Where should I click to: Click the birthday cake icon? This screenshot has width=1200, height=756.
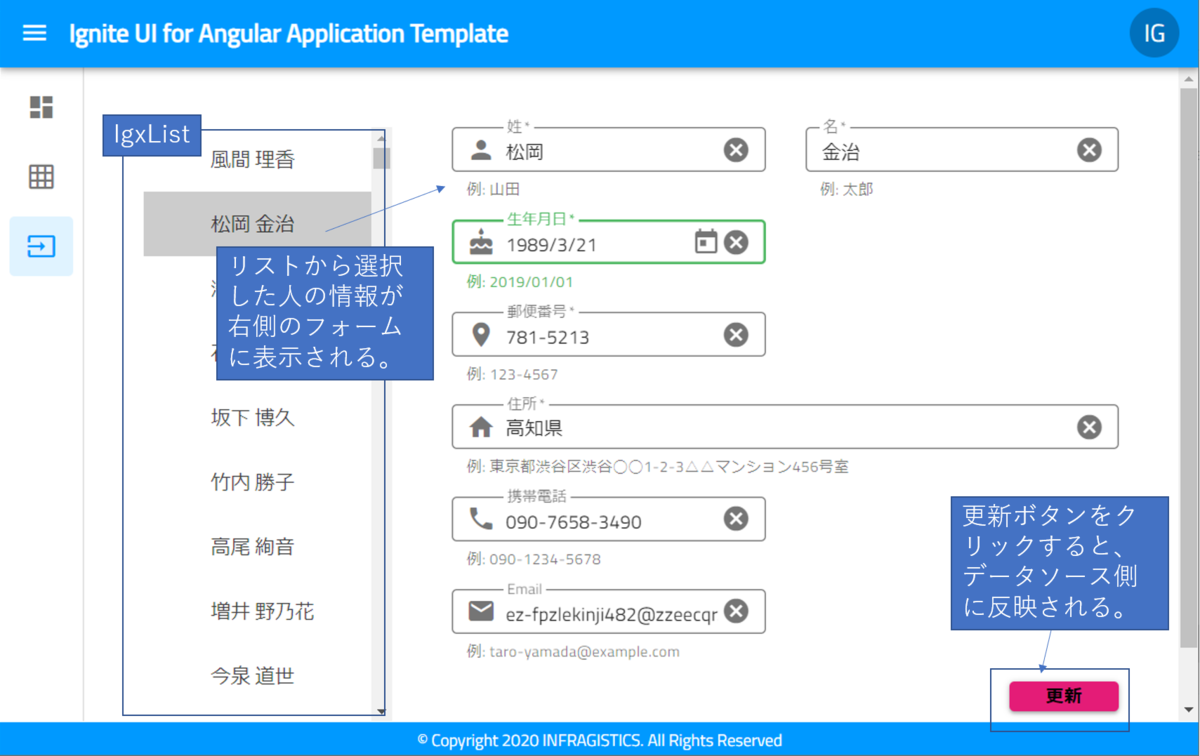(481, 242)
